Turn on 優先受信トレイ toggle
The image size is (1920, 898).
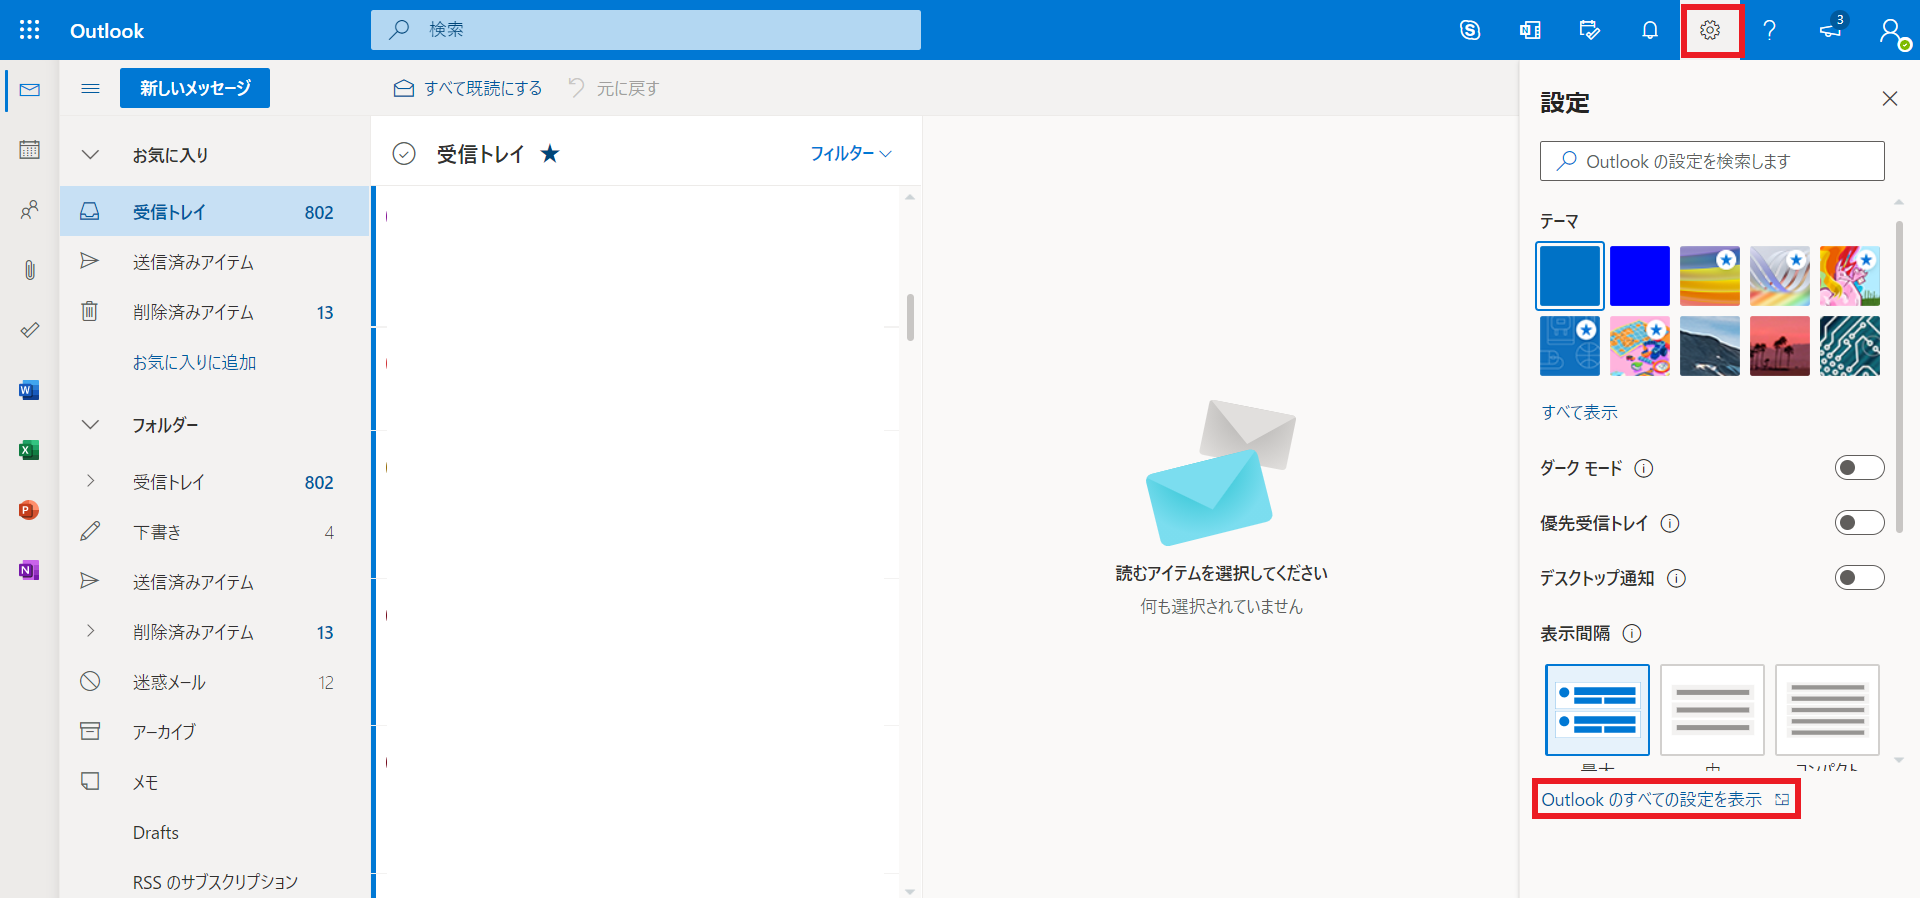[x=1859, y=523]
